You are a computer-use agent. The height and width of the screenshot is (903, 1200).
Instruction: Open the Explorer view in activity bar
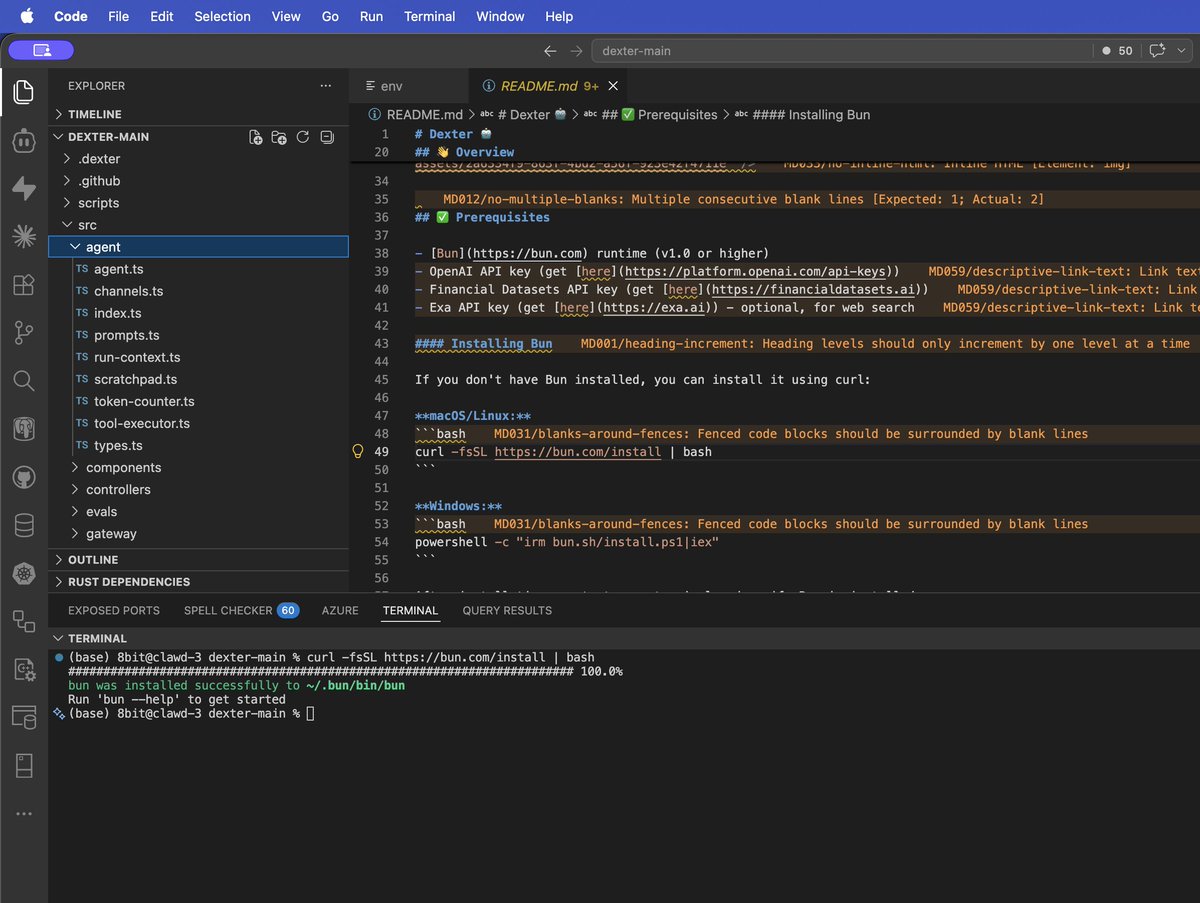[x=23, y=93]
